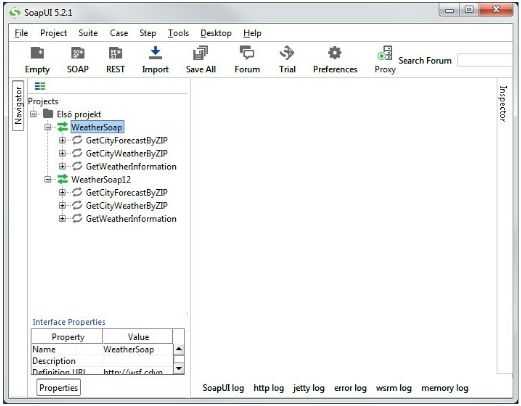The image size is (521, 406).
Task: Click operation icon of GetWeatherInformation under WeatherSoap
Action: (x=77, y=166)
